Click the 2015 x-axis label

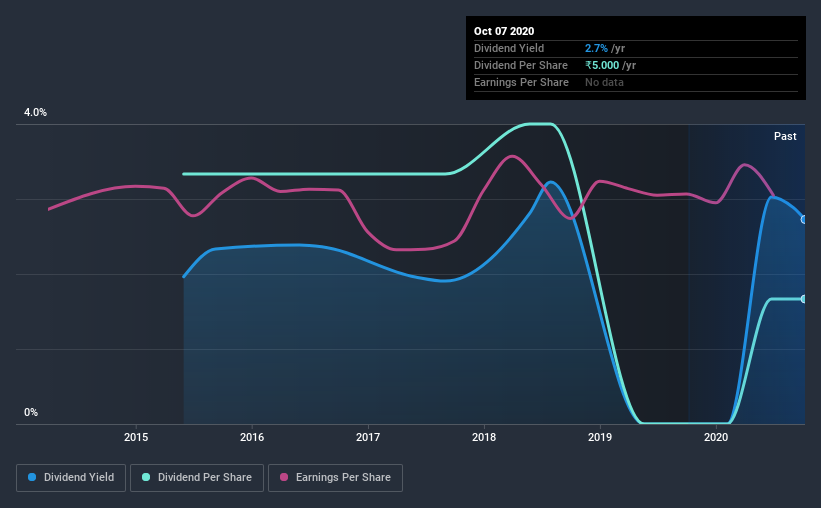pyautogui.click(x=136, y=437)
